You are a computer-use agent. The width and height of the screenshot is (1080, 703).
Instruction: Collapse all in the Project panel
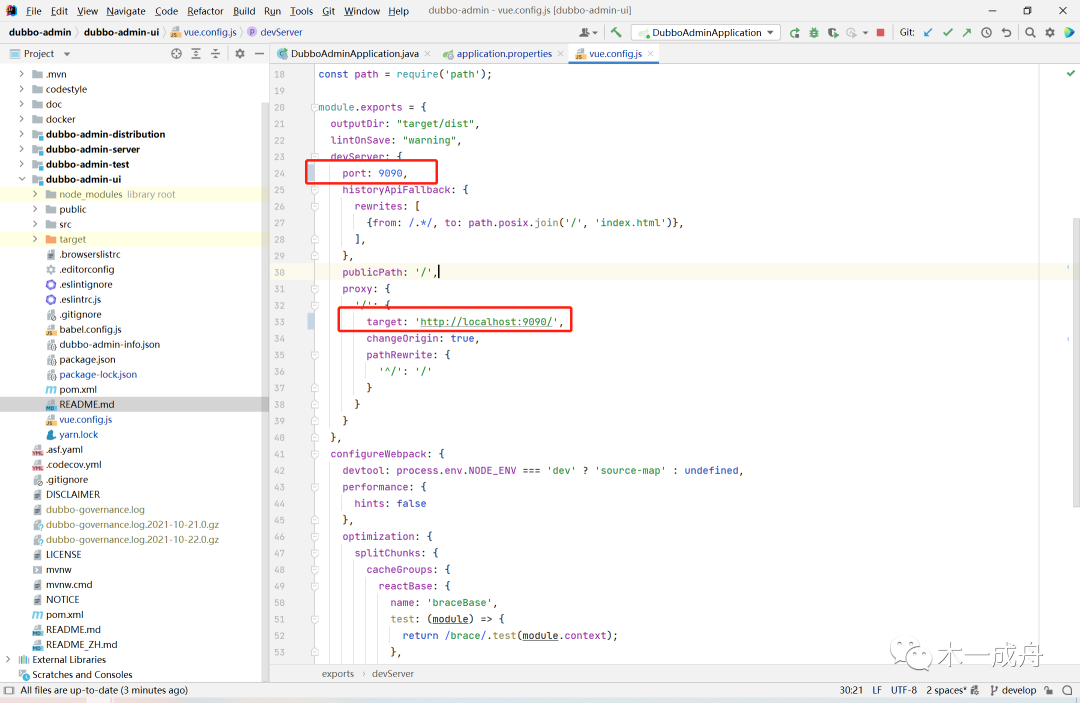(216, 54)
